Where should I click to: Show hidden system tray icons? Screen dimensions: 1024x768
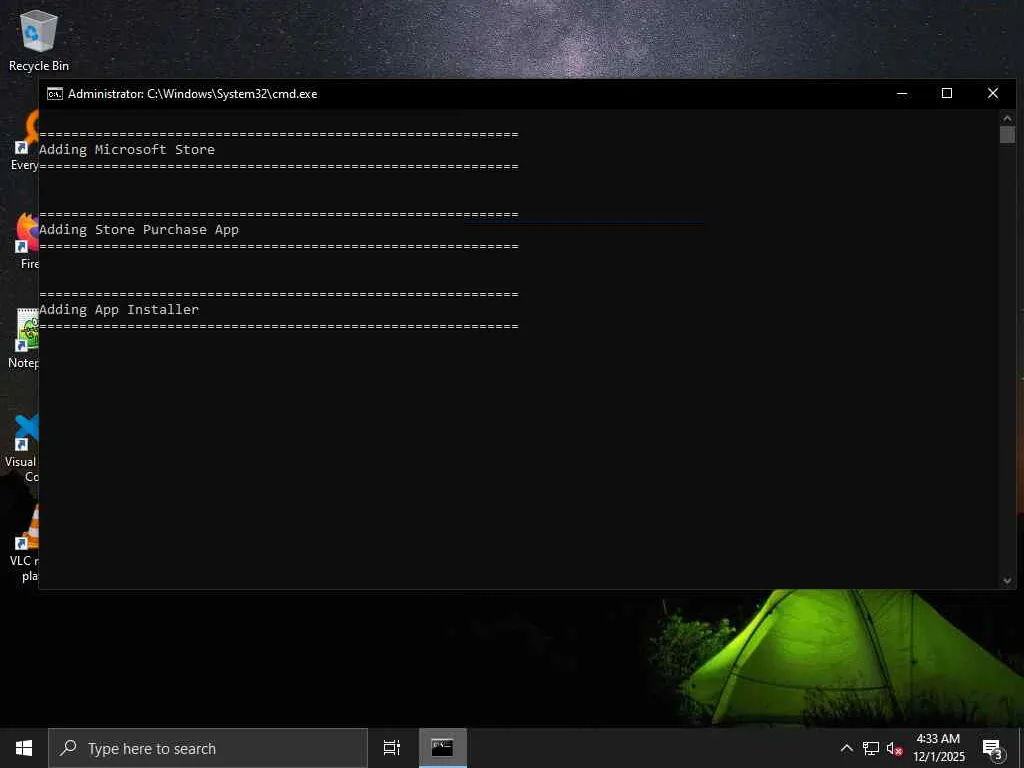click(846, 748)
